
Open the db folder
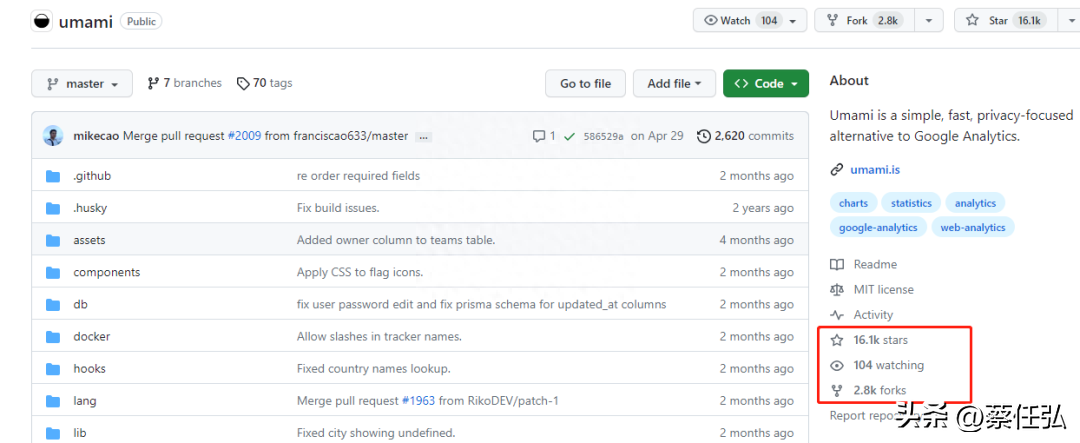point(81,305)
